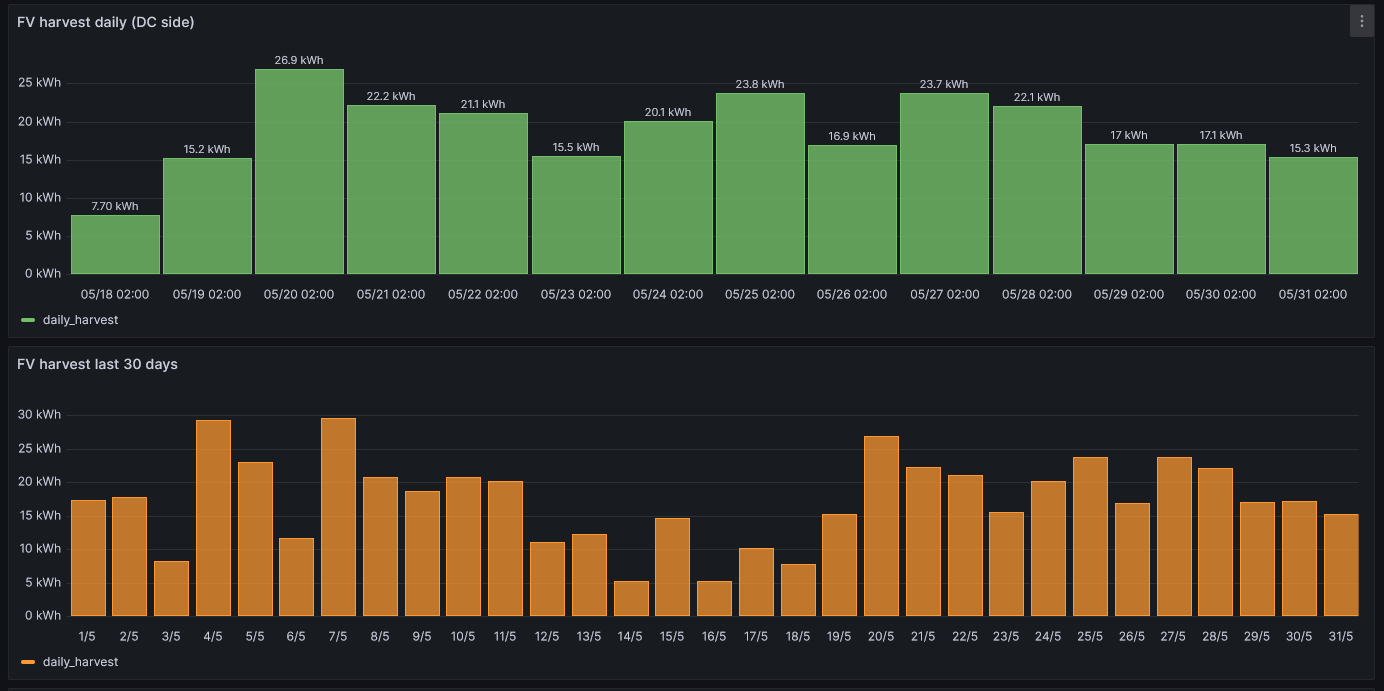
Task: Click the orange 14/5 bar in 30-day chart
Action: 631,598
